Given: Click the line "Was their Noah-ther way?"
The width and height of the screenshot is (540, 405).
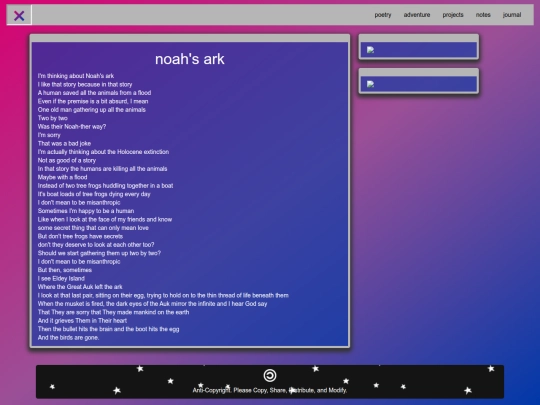Looking at the screenshot, I should [72, 126].
